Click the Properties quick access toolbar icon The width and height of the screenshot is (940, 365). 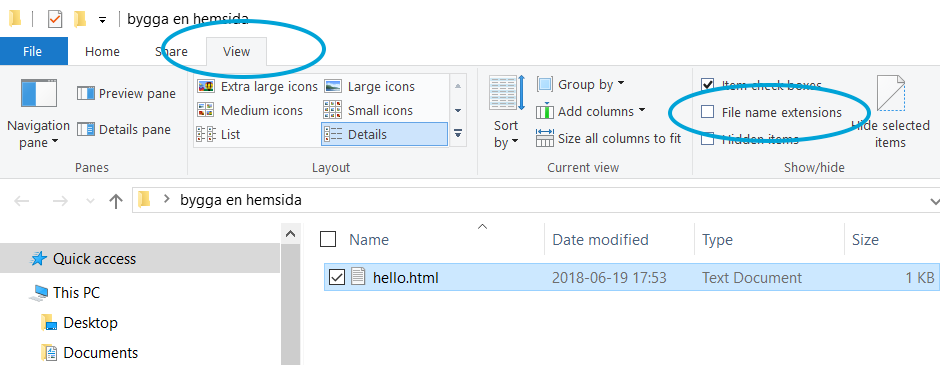click(x=55, y=20)
